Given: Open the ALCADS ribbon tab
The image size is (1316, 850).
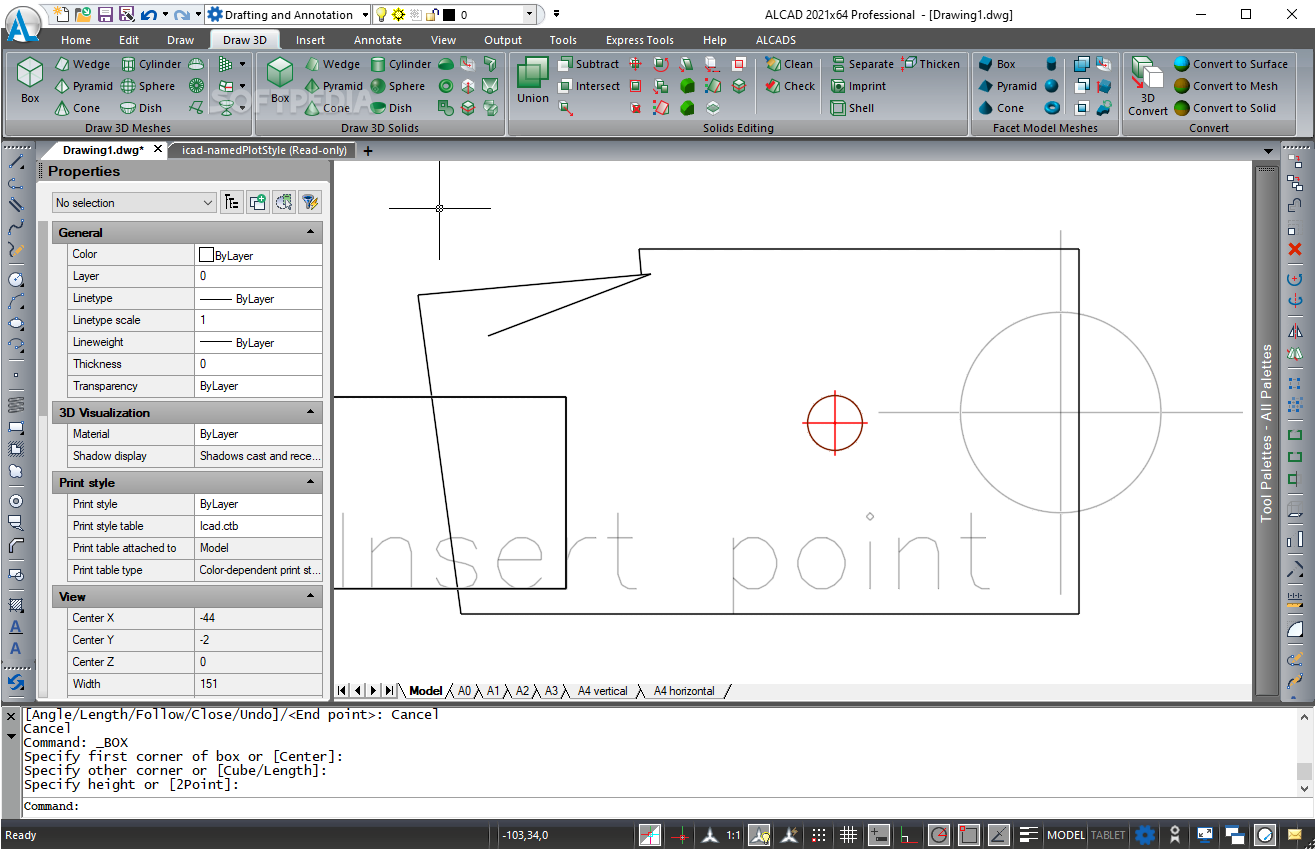Looking at the screenshot, I should click(776, 40).
